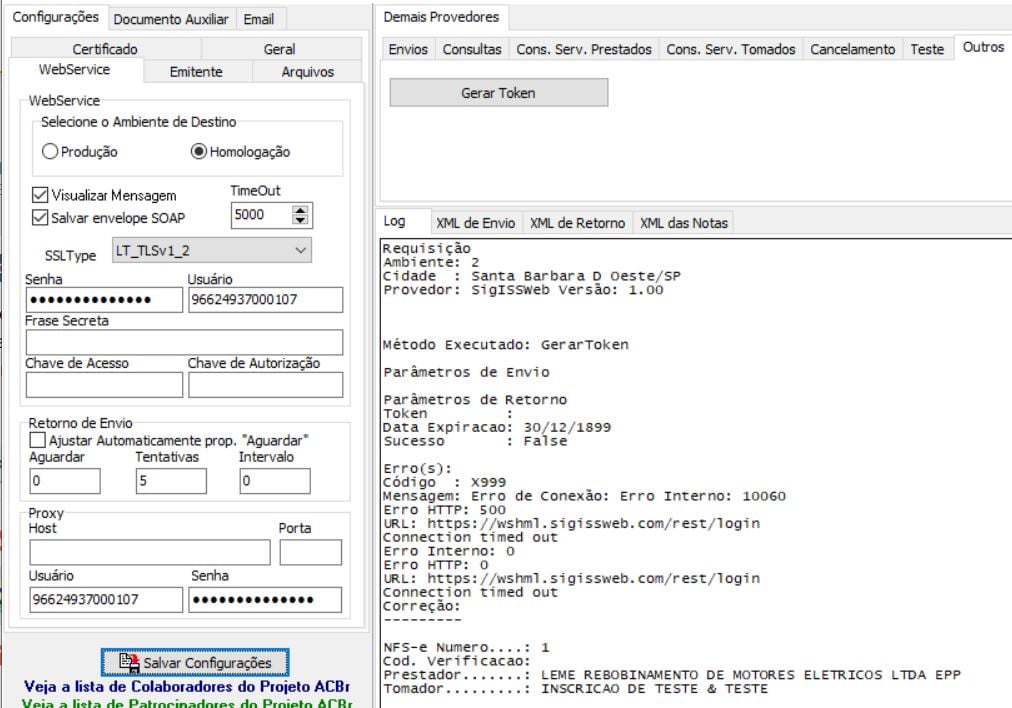Image resolution: width=1012 pixels, height=708 pixels.
Task: Select the Demais Provedores tab
Action: 441,17
